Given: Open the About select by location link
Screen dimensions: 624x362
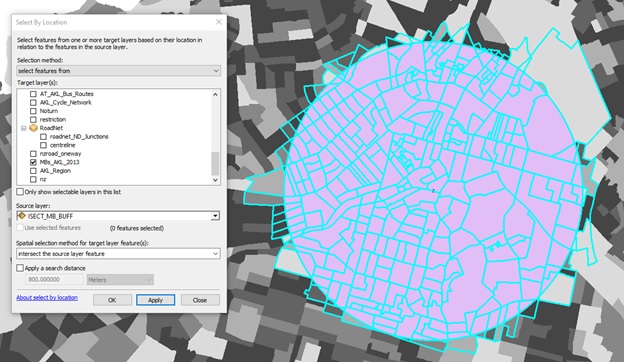Looking at the screenshot, I should tap(47, 298).
